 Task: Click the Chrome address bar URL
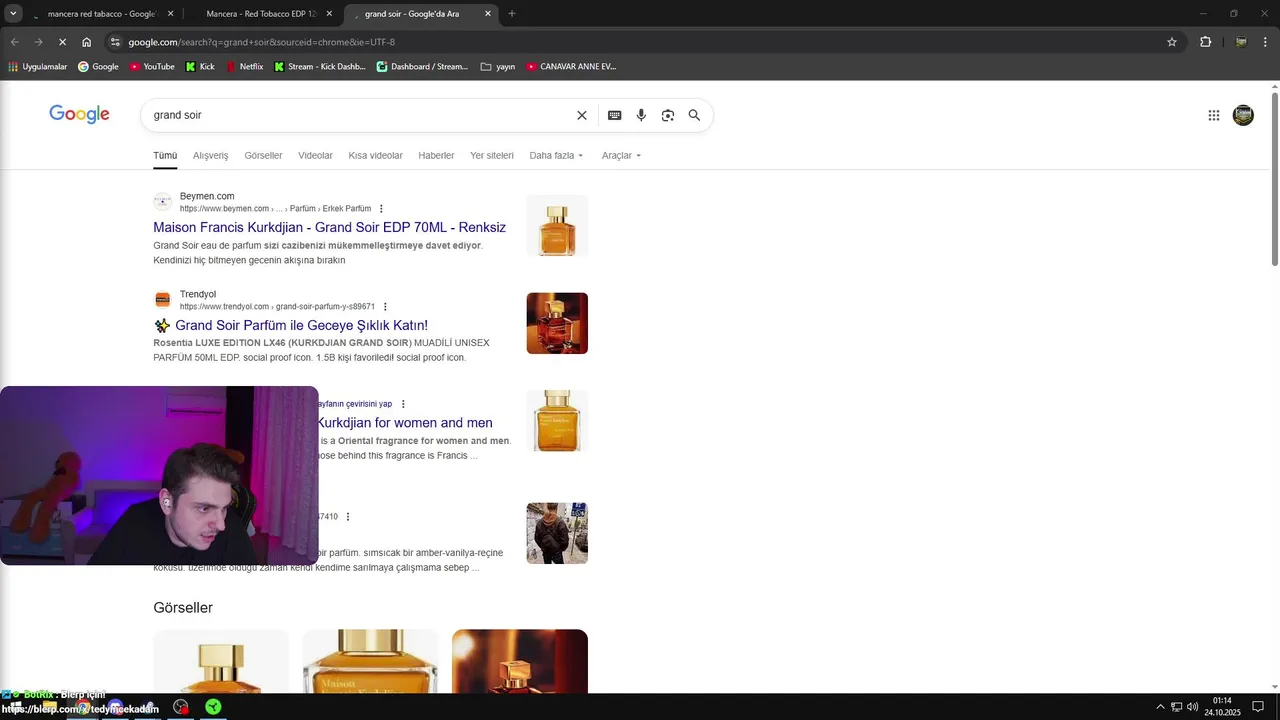click(262, 42)
